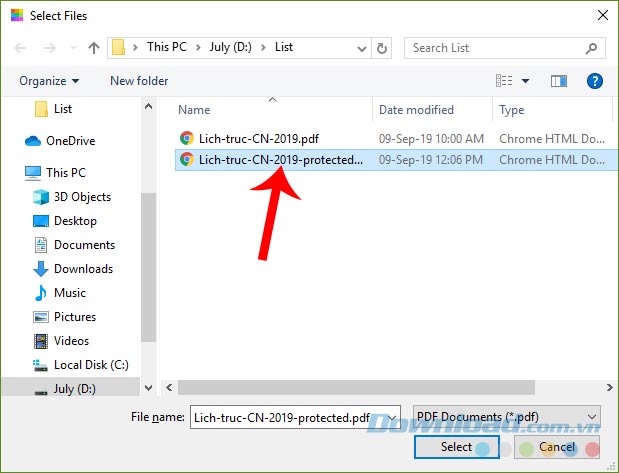The height and width of the screenshot is (473, 619).
Task: Expand the File name dropdown
Action: pos(392,417)
